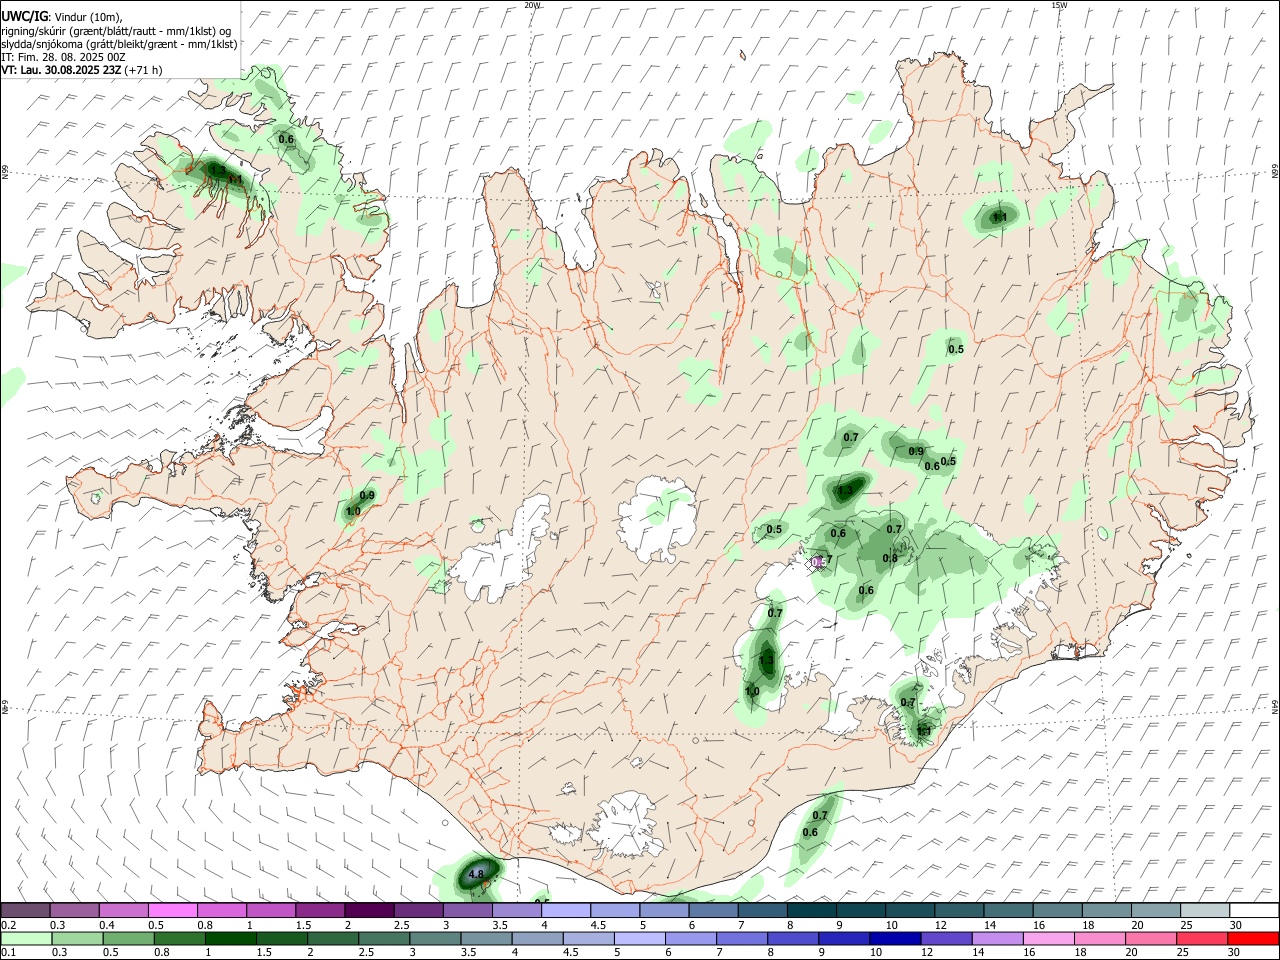This screenshot has width=1280, height=960.
Task: Select the light lavender 4–4.5 swatch in top legend
Action: pos(566,911)
